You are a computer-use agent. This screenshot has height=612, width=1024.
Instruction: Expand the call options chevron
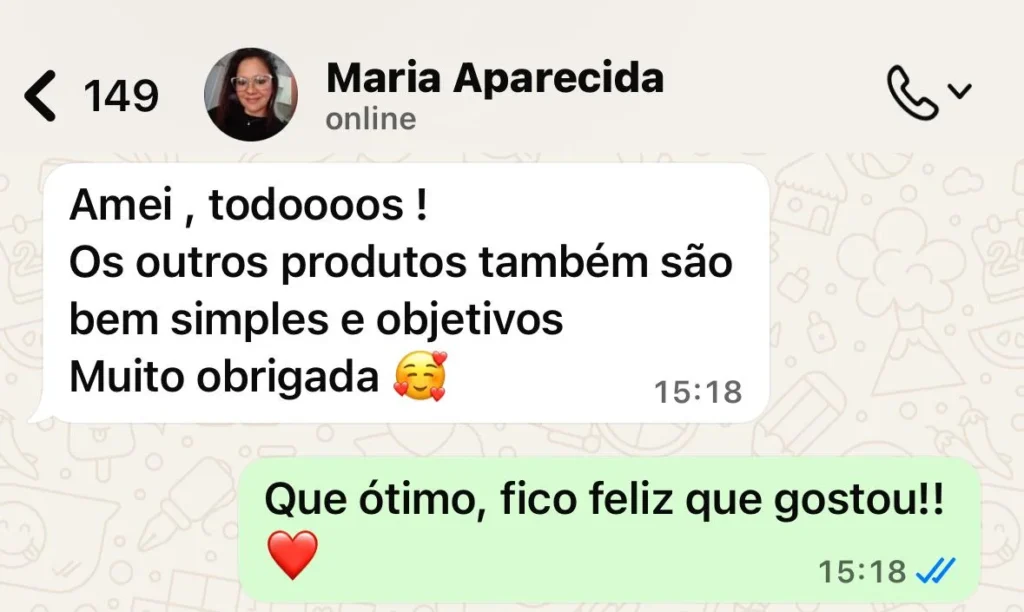point(959,91)
